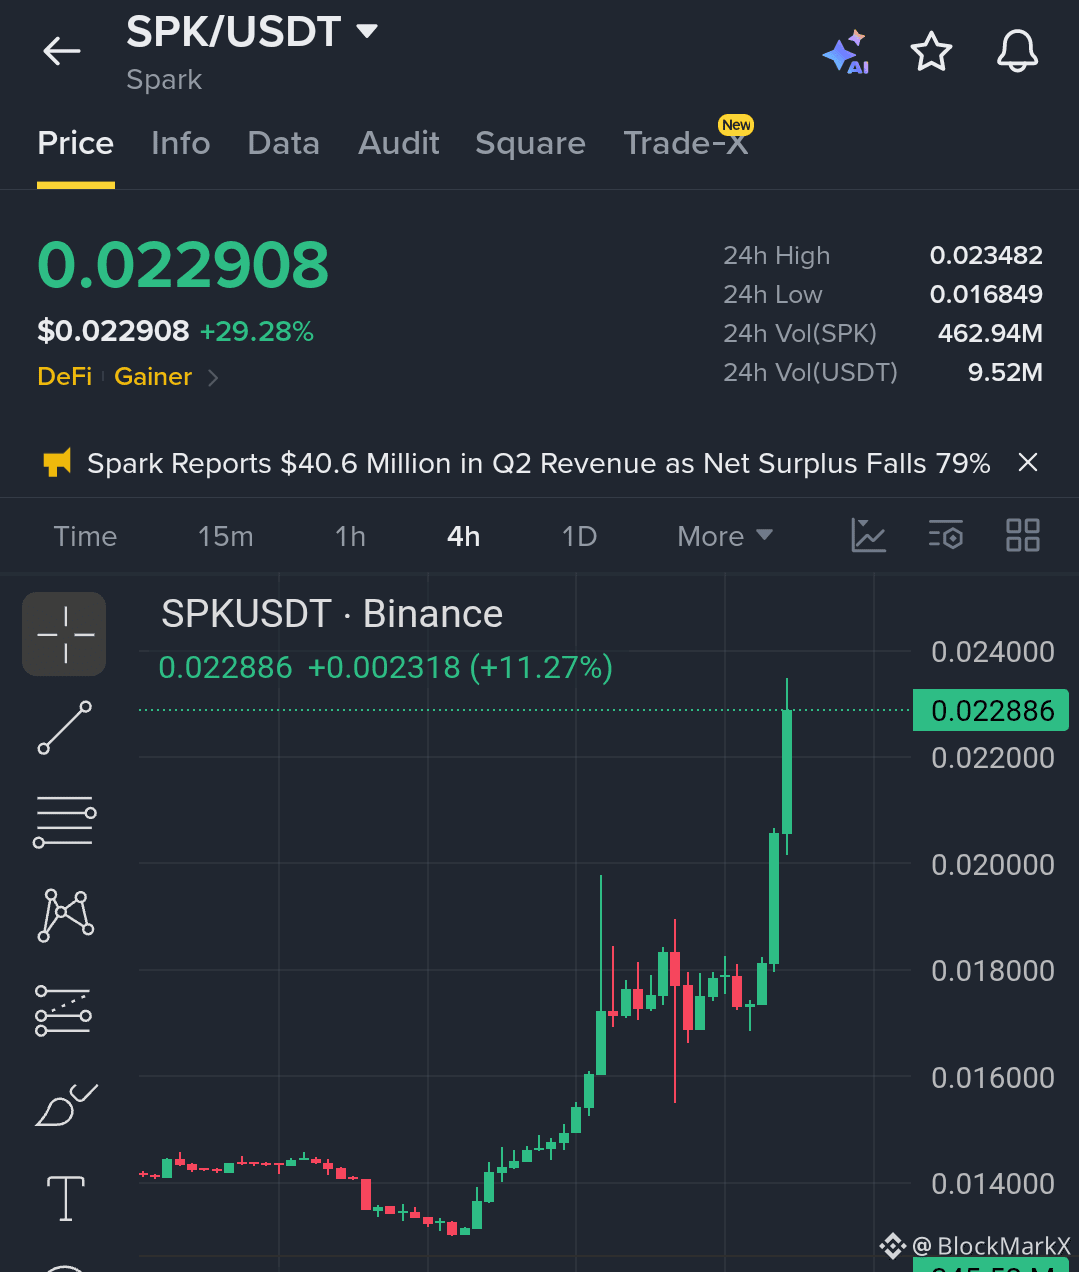Select the text annotation tool
The height and width of the screenshot is (1272, 1079).
[65, 1198]
